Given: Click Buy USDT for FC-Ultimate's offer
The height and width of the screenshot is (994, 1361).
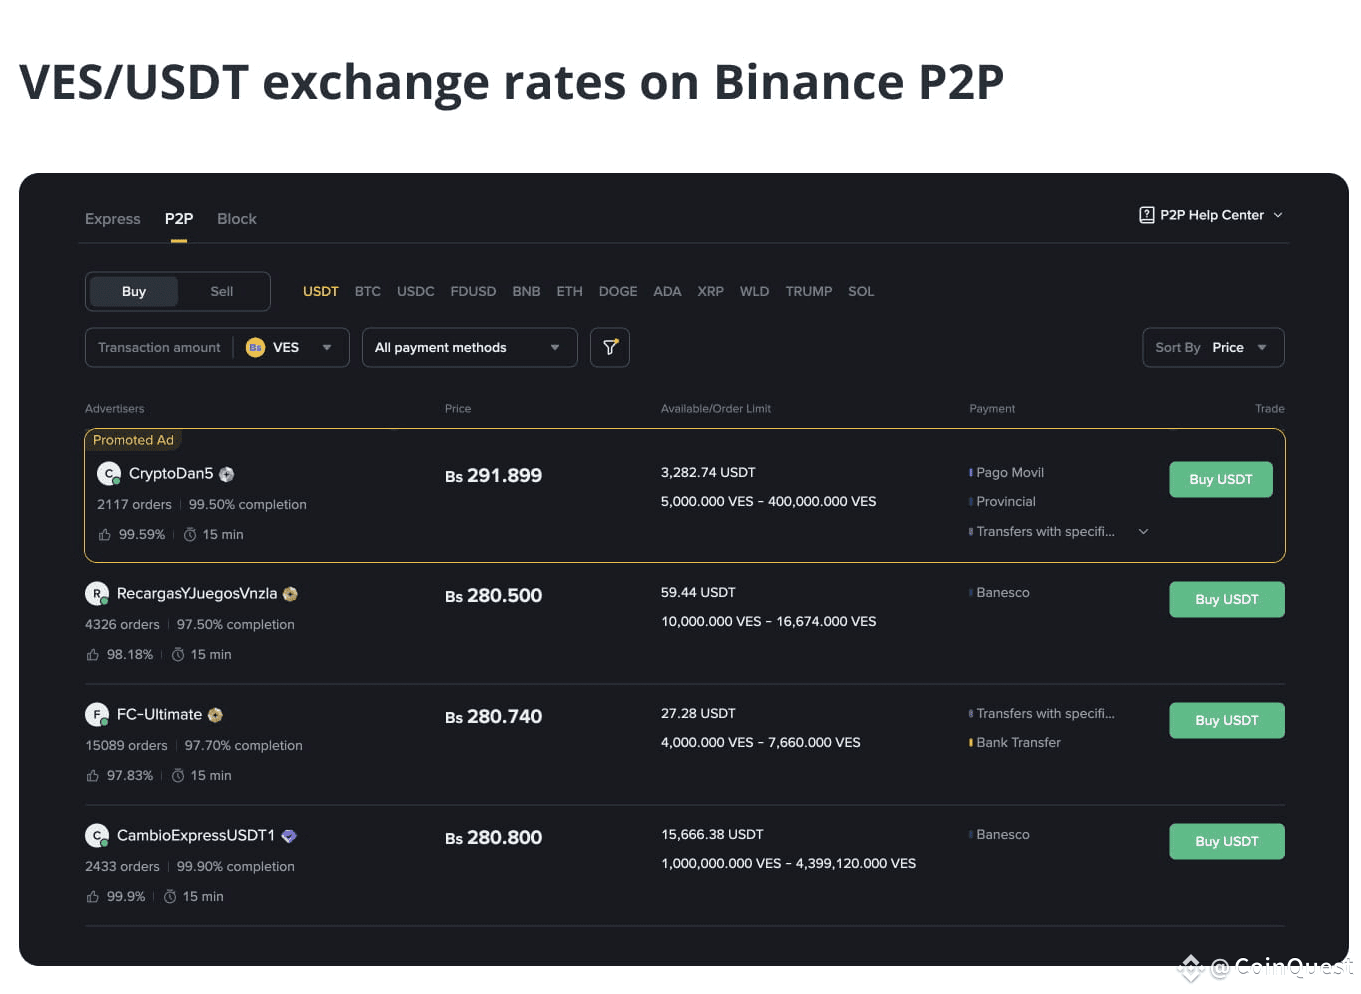Looking at the screenshot, I should 1226,721.
